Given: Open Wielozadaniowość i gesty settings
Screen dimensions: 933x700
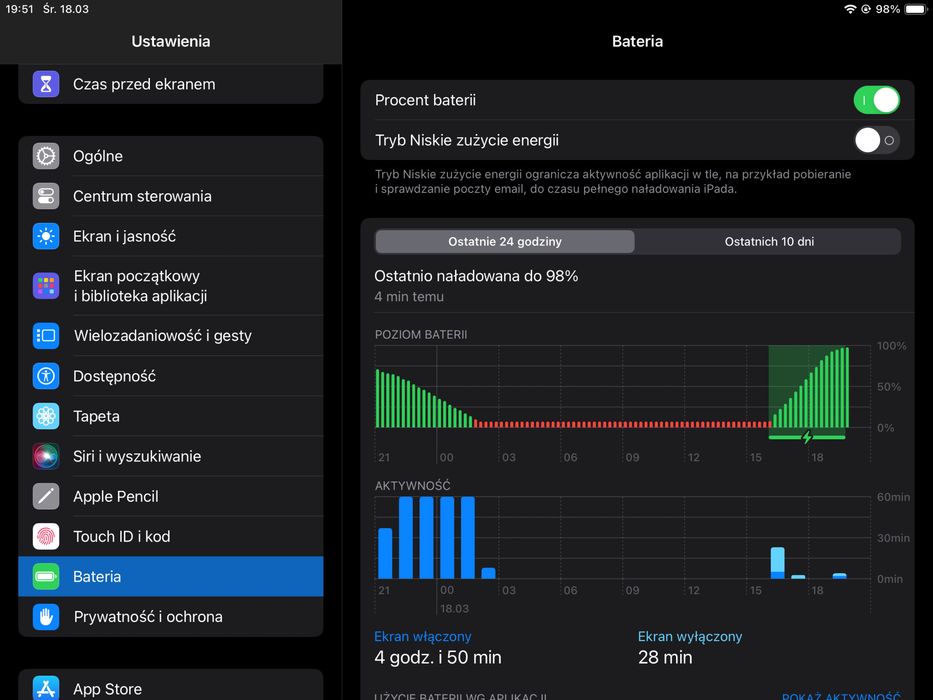Looking at the screenshot, I should (x=171, y=336).
